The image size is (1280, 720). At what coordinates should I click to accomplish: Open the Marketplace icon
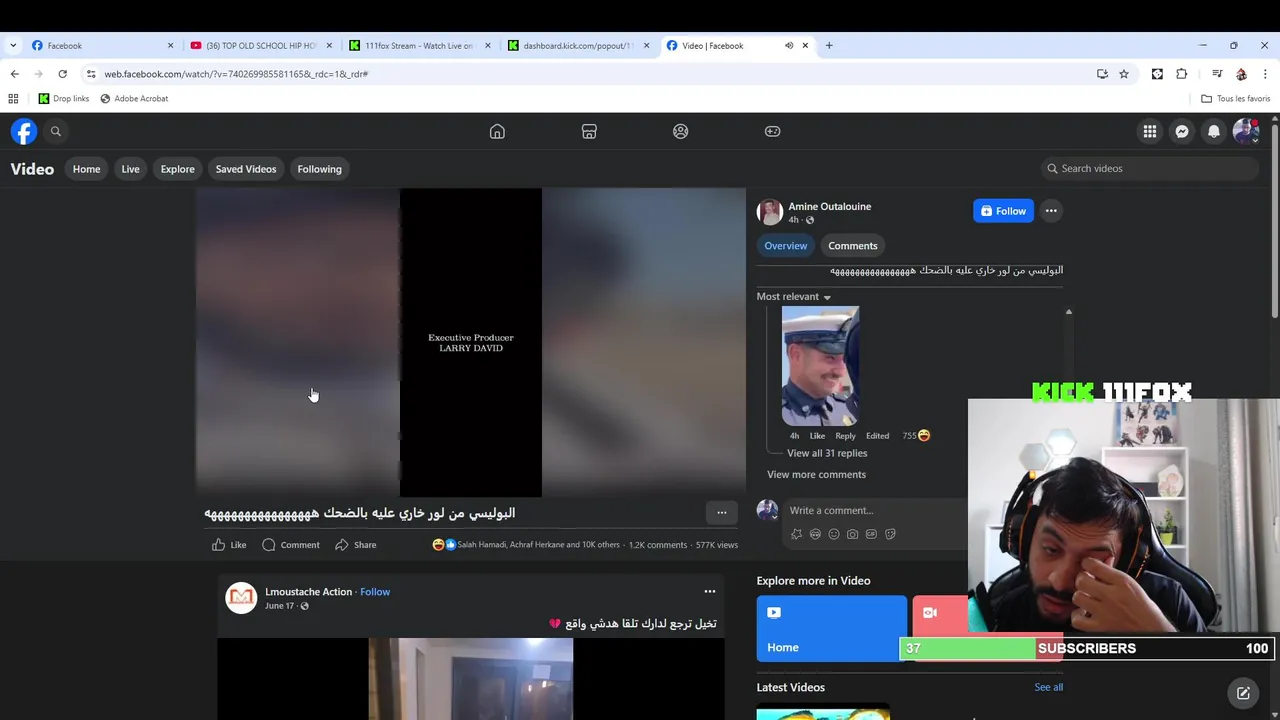tap(589, 131)
